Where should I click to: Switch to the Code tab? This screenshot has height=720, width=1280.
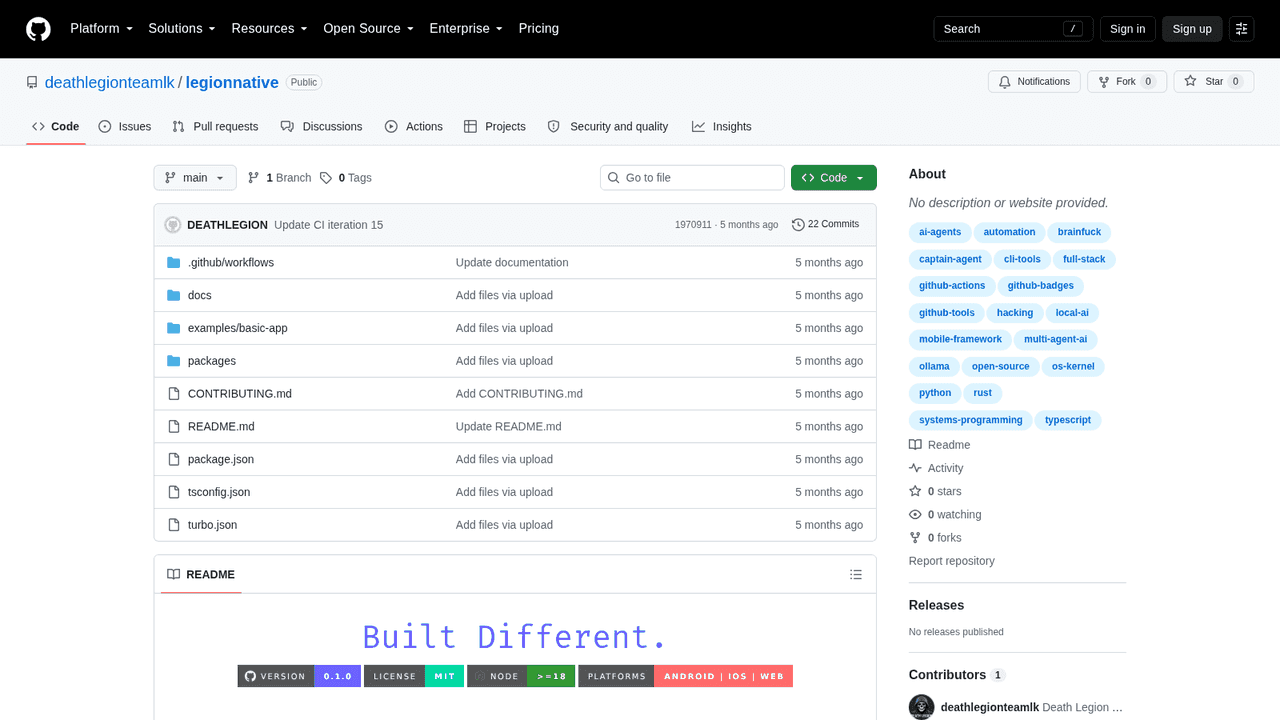pyautogui.click(x=56, y=127)
